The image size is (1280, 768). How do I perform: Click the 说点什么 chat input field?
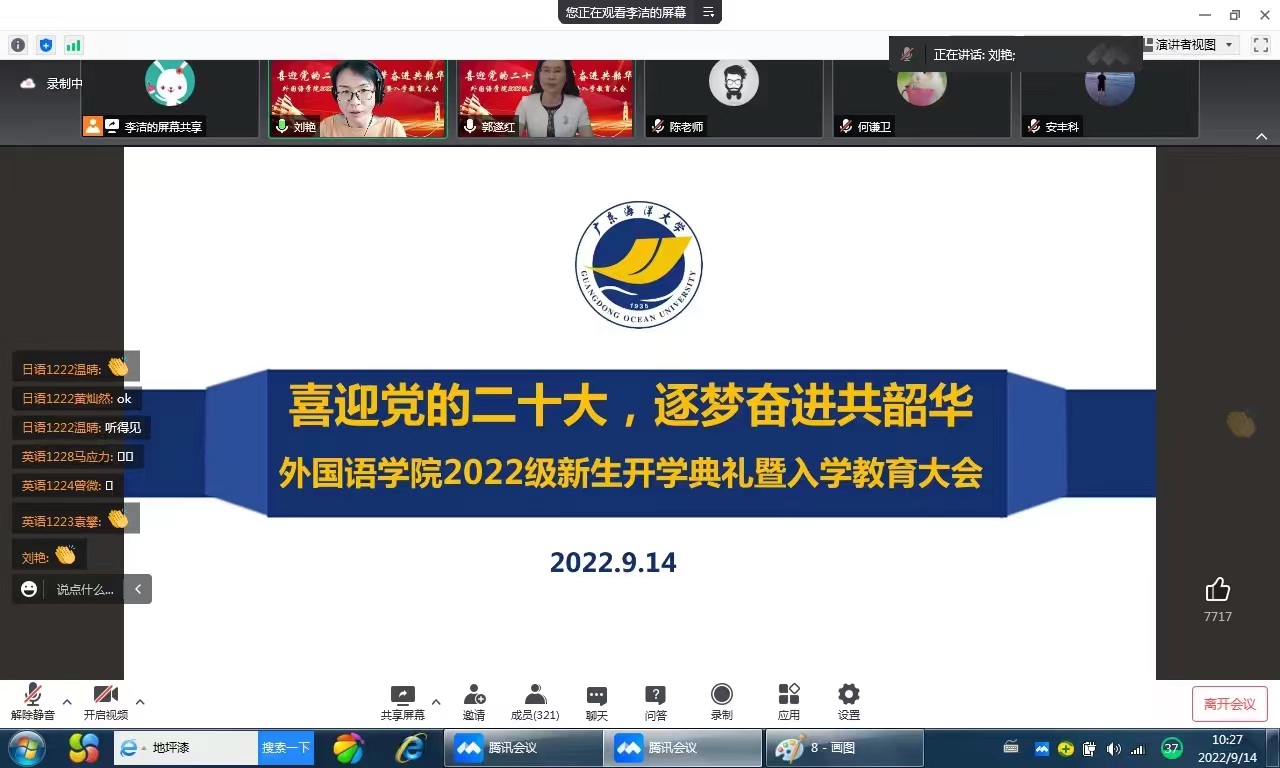point(85,589)
